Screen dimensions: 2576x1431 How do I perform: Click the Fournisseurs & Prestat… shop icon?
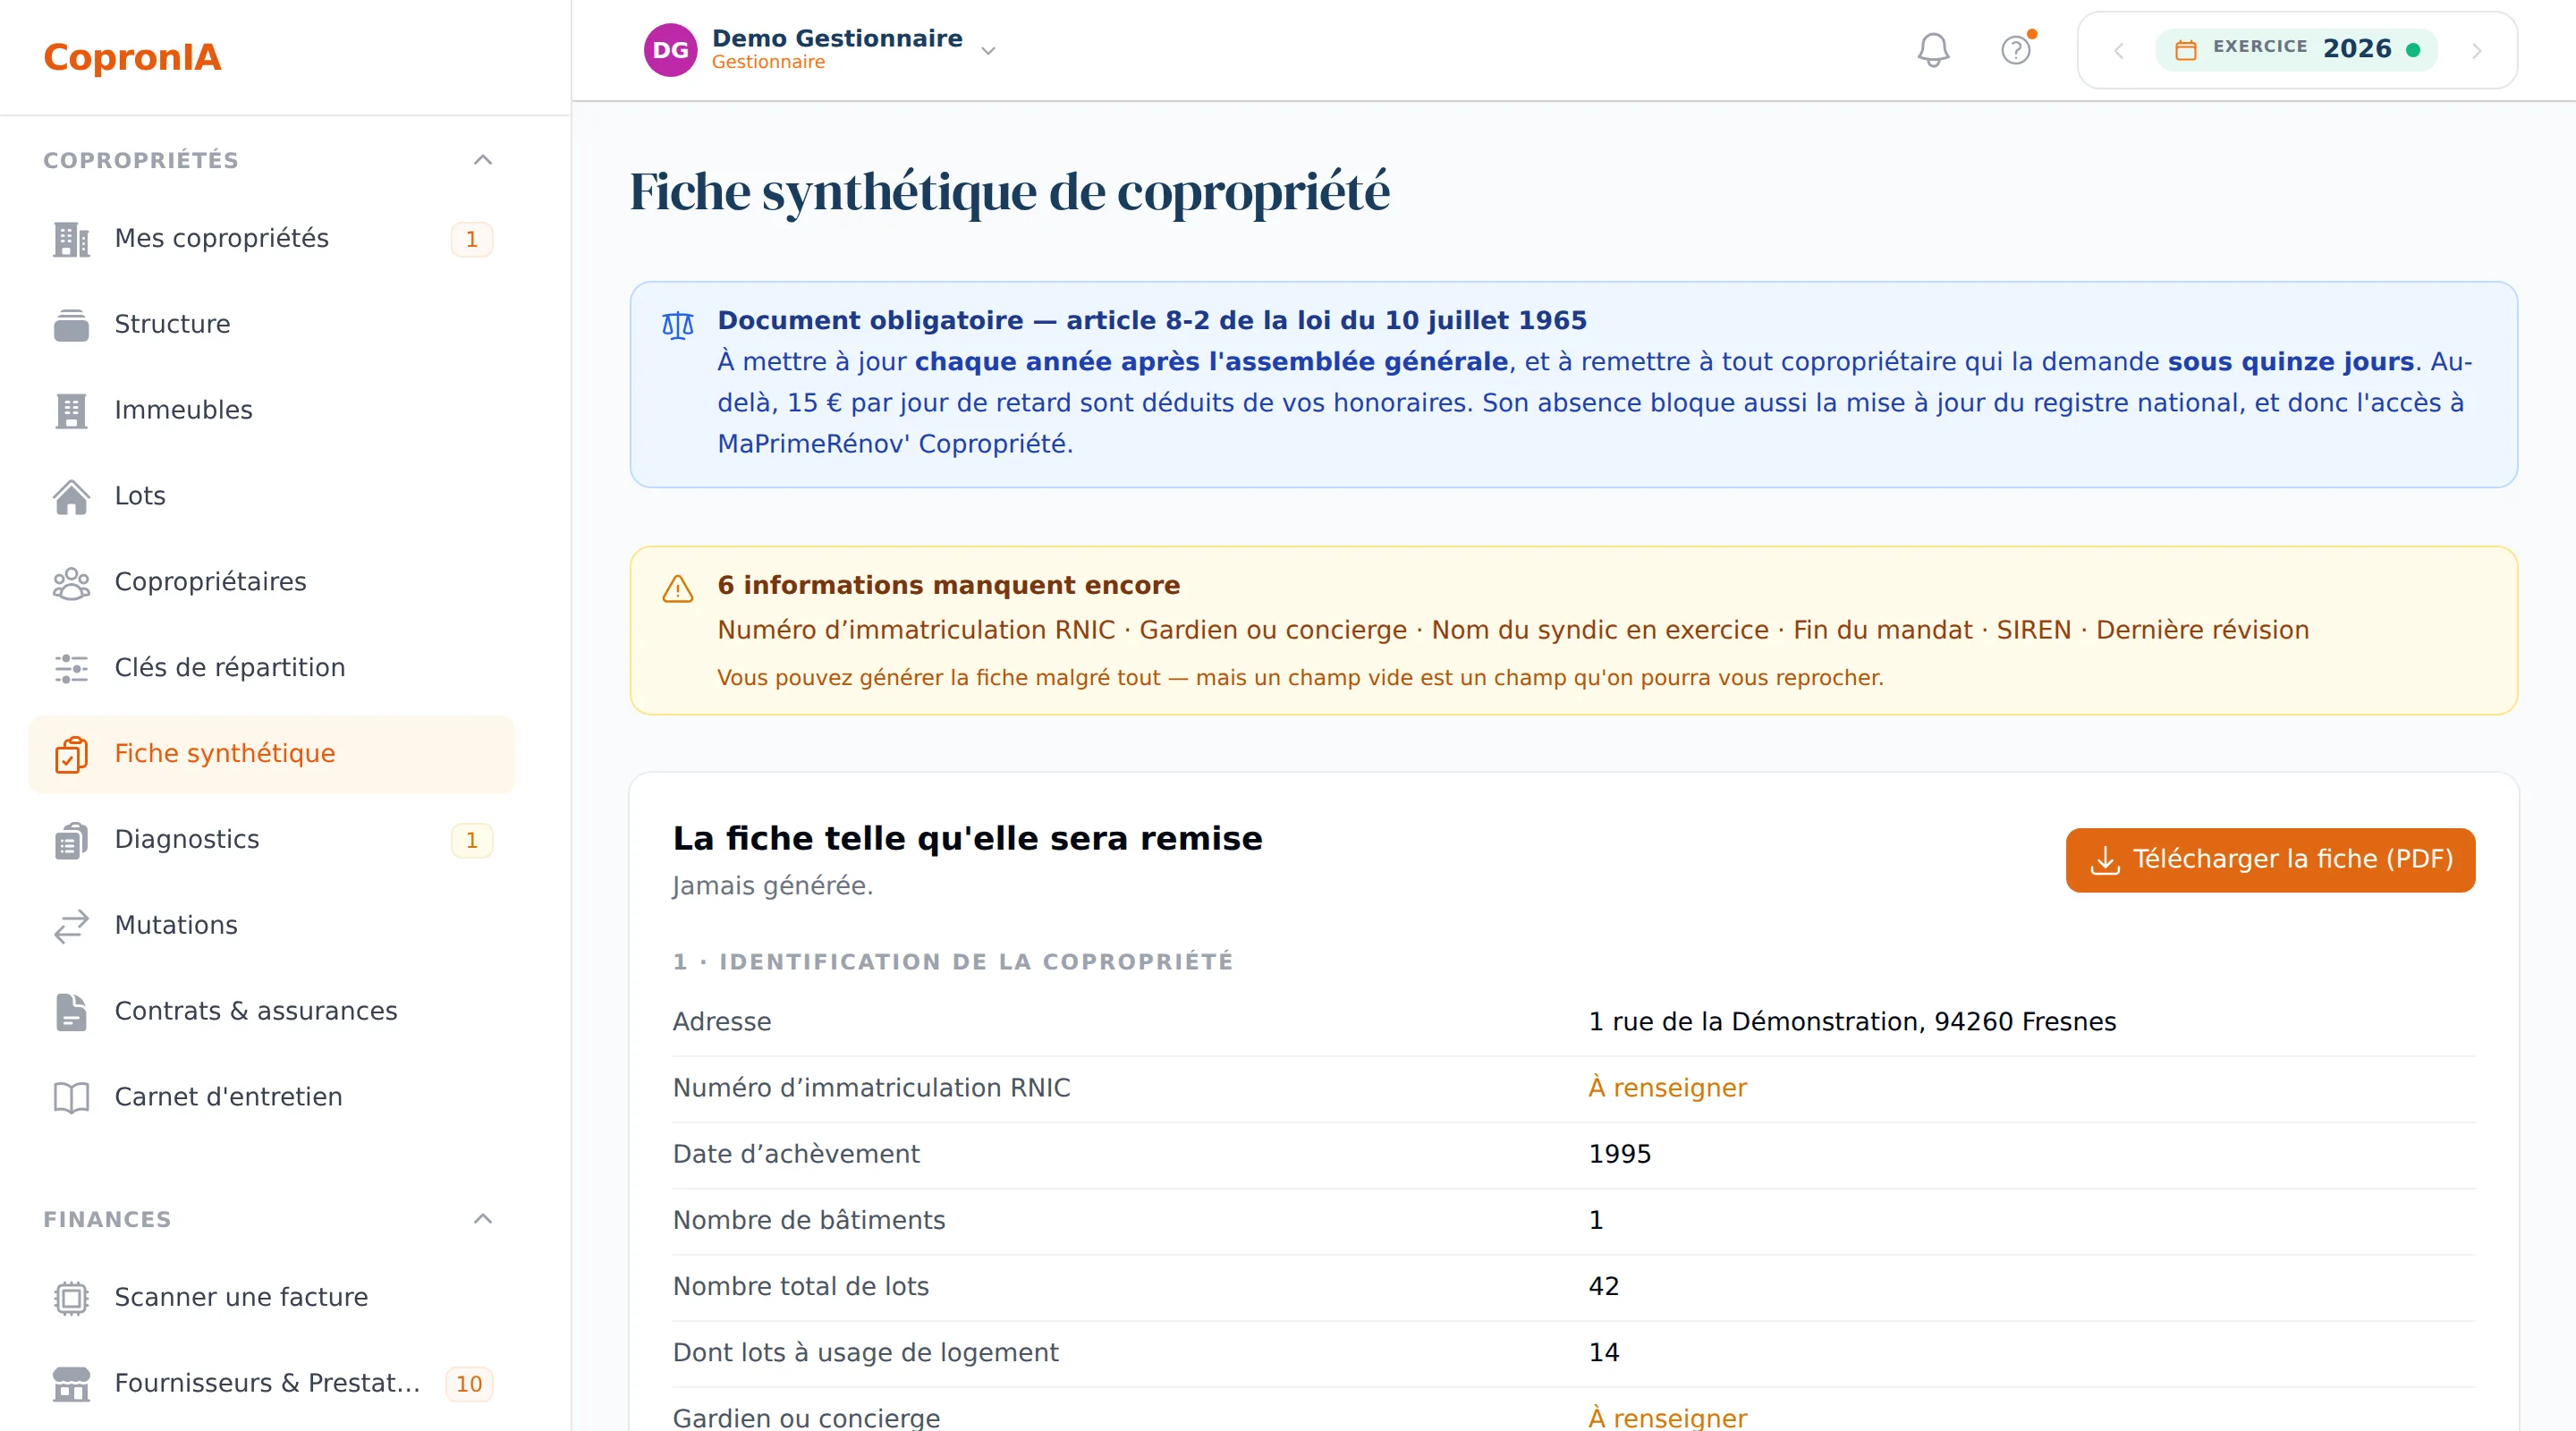click(71, 1384)
